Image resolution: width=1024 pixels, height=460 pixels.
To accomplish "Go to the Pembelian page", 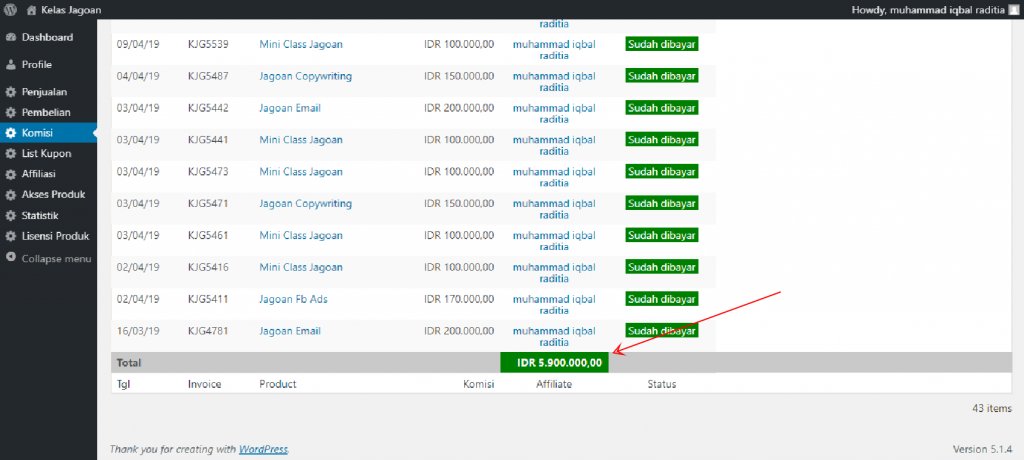I will [48, 112].
